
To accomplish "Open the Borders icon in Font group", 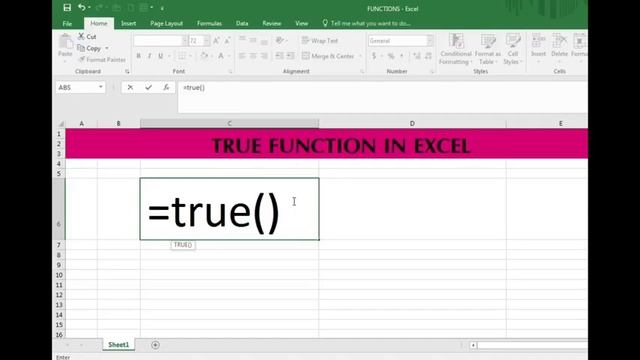I will pyautogui.click(x=182, y=56).
